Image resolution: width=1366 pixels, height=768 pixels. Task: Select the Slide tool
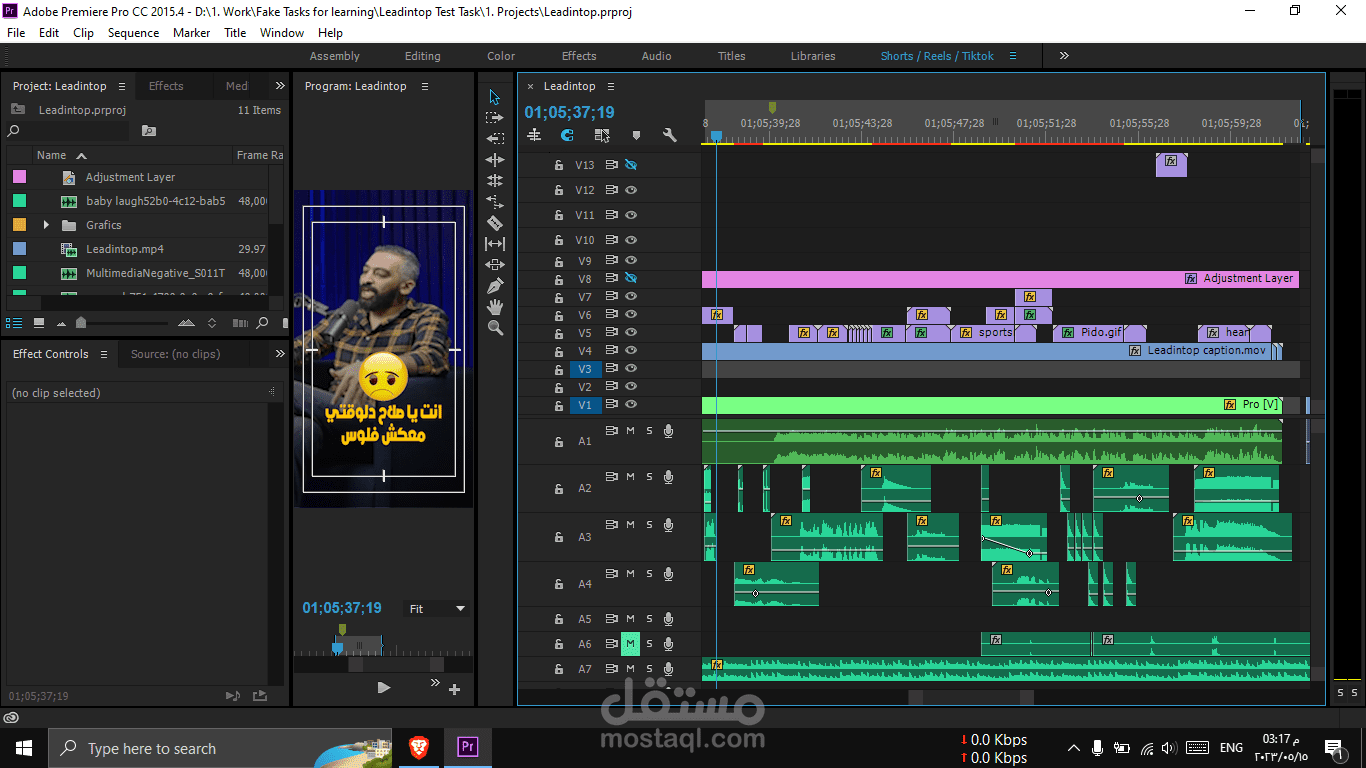pyautogui.click(x=495, y=265)
